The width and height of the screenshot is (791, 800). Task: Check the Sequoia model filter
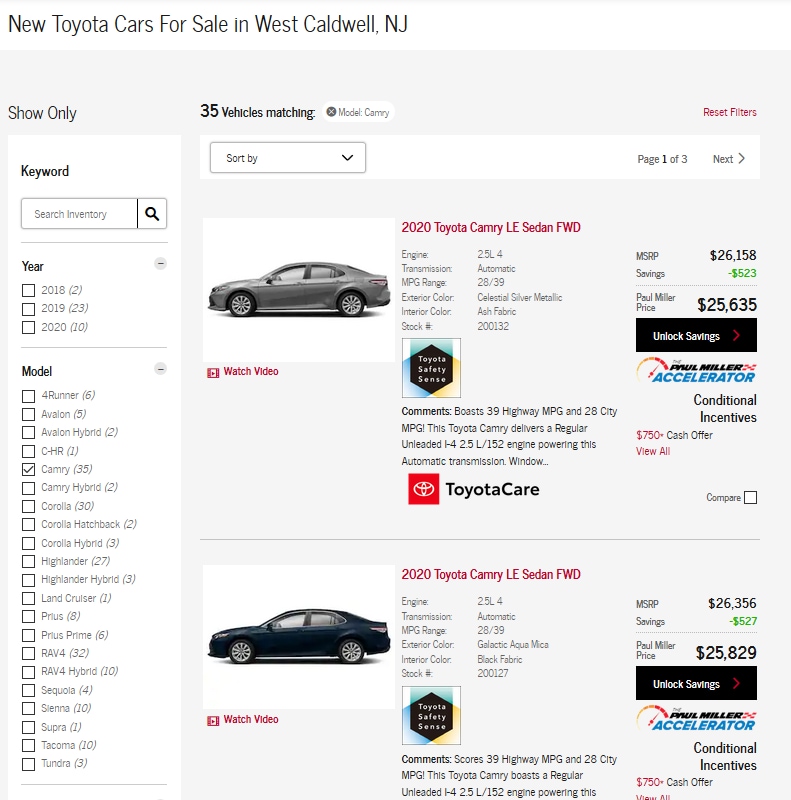tap(29, 690)
